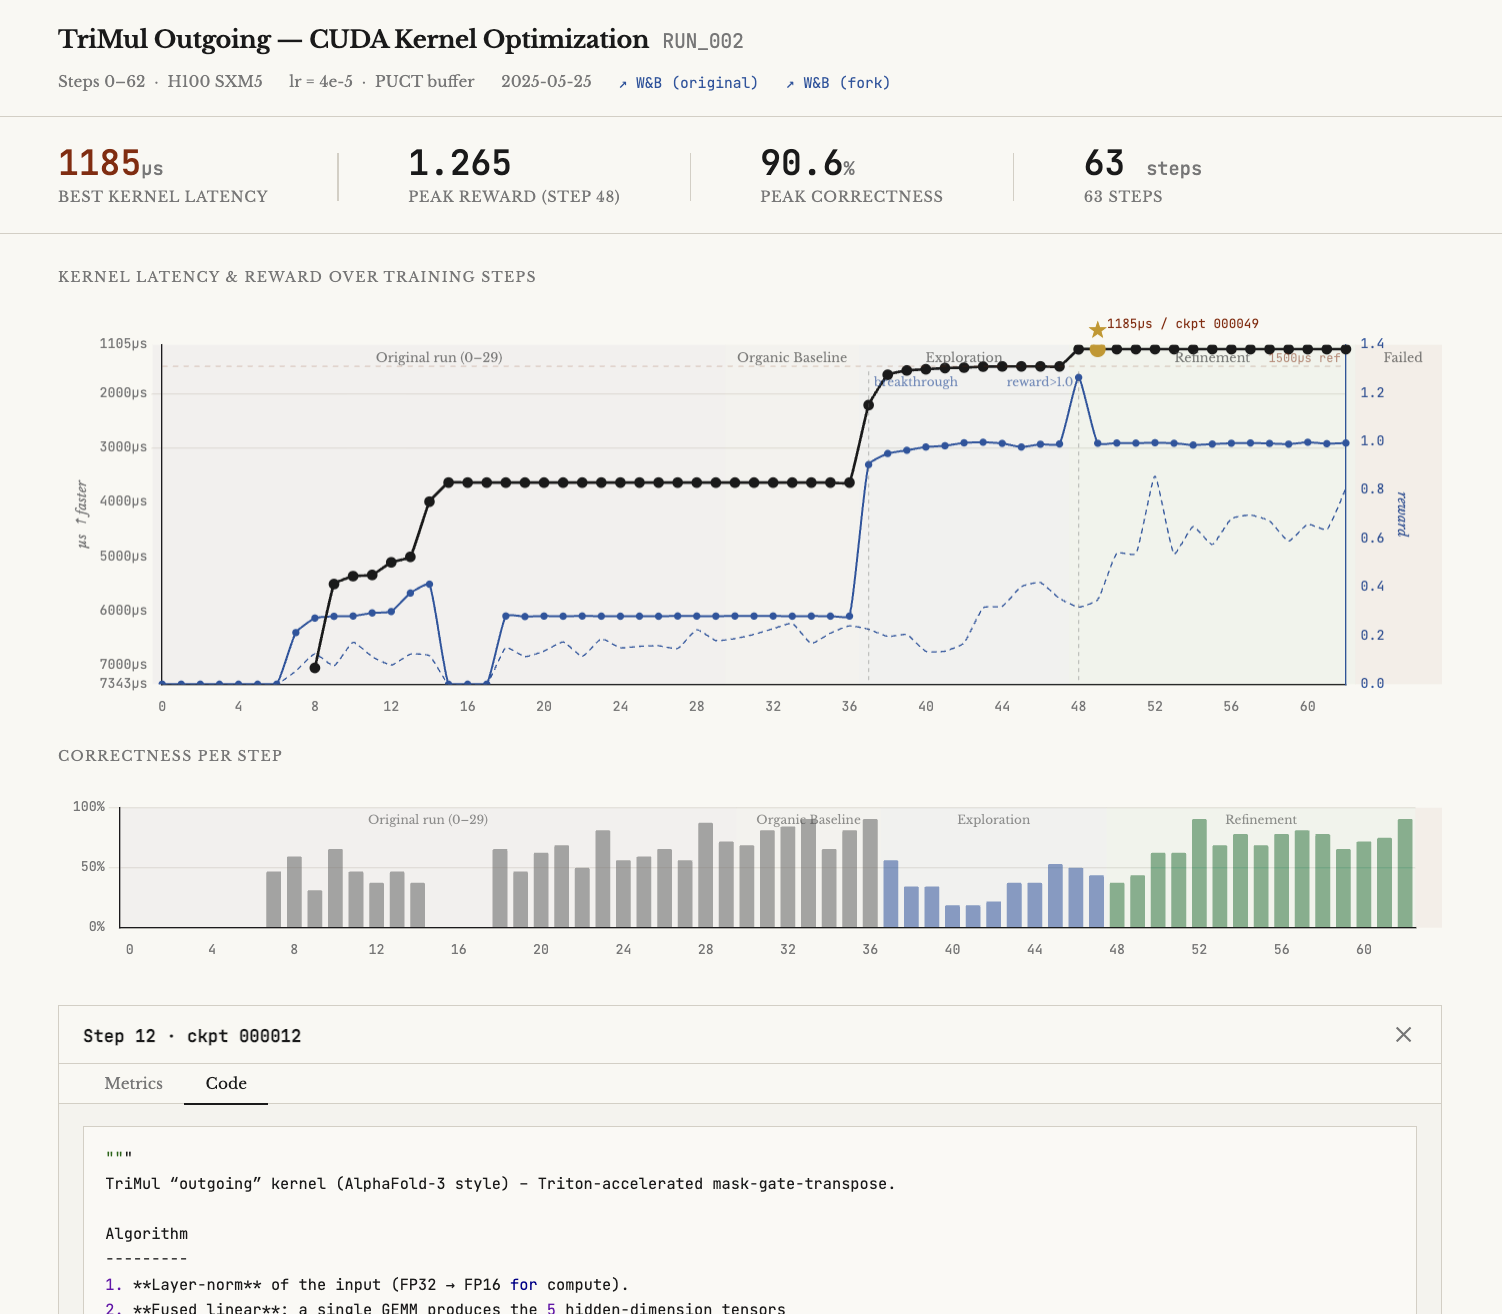Viewport: 1502px width, 1314px height.
Task: Click the '1500µs ref' reference line label
Action: [1305, 357]
